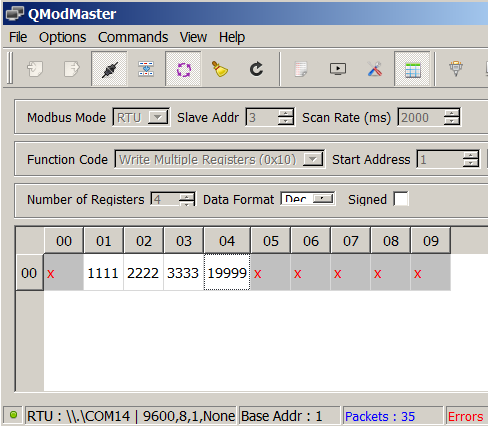Viewport: 488px width, 426px height.
Task: Click the column header 09
Action: pyautogui.click(x=430, y=241)
